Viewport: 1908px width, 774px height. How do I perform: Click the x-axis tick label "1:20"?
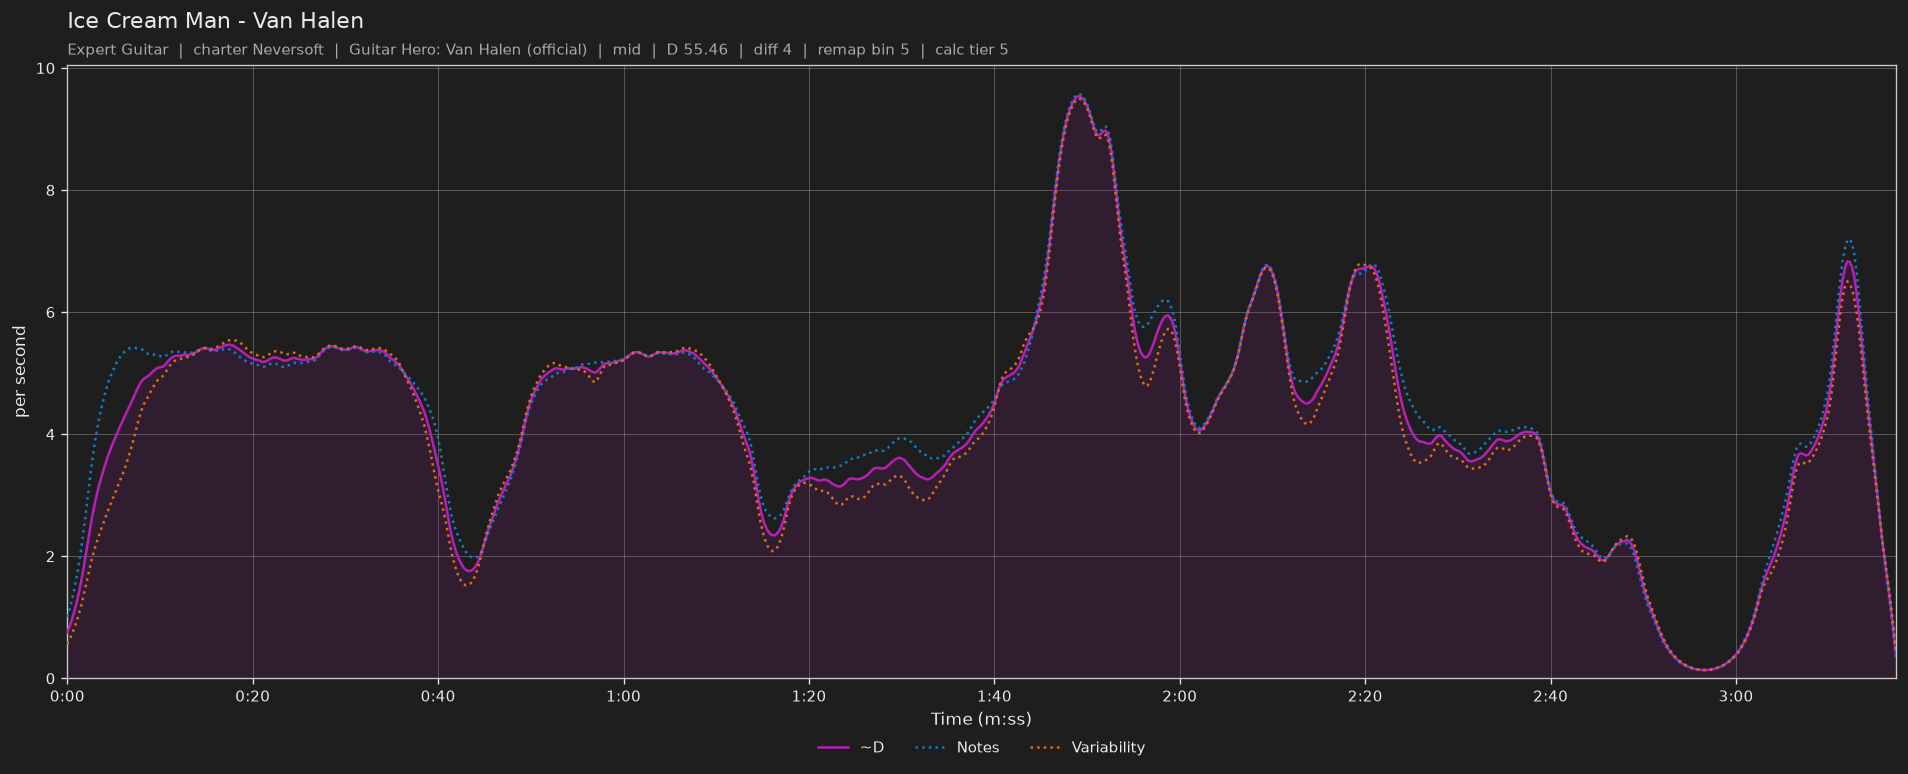(x=809, y=696)
